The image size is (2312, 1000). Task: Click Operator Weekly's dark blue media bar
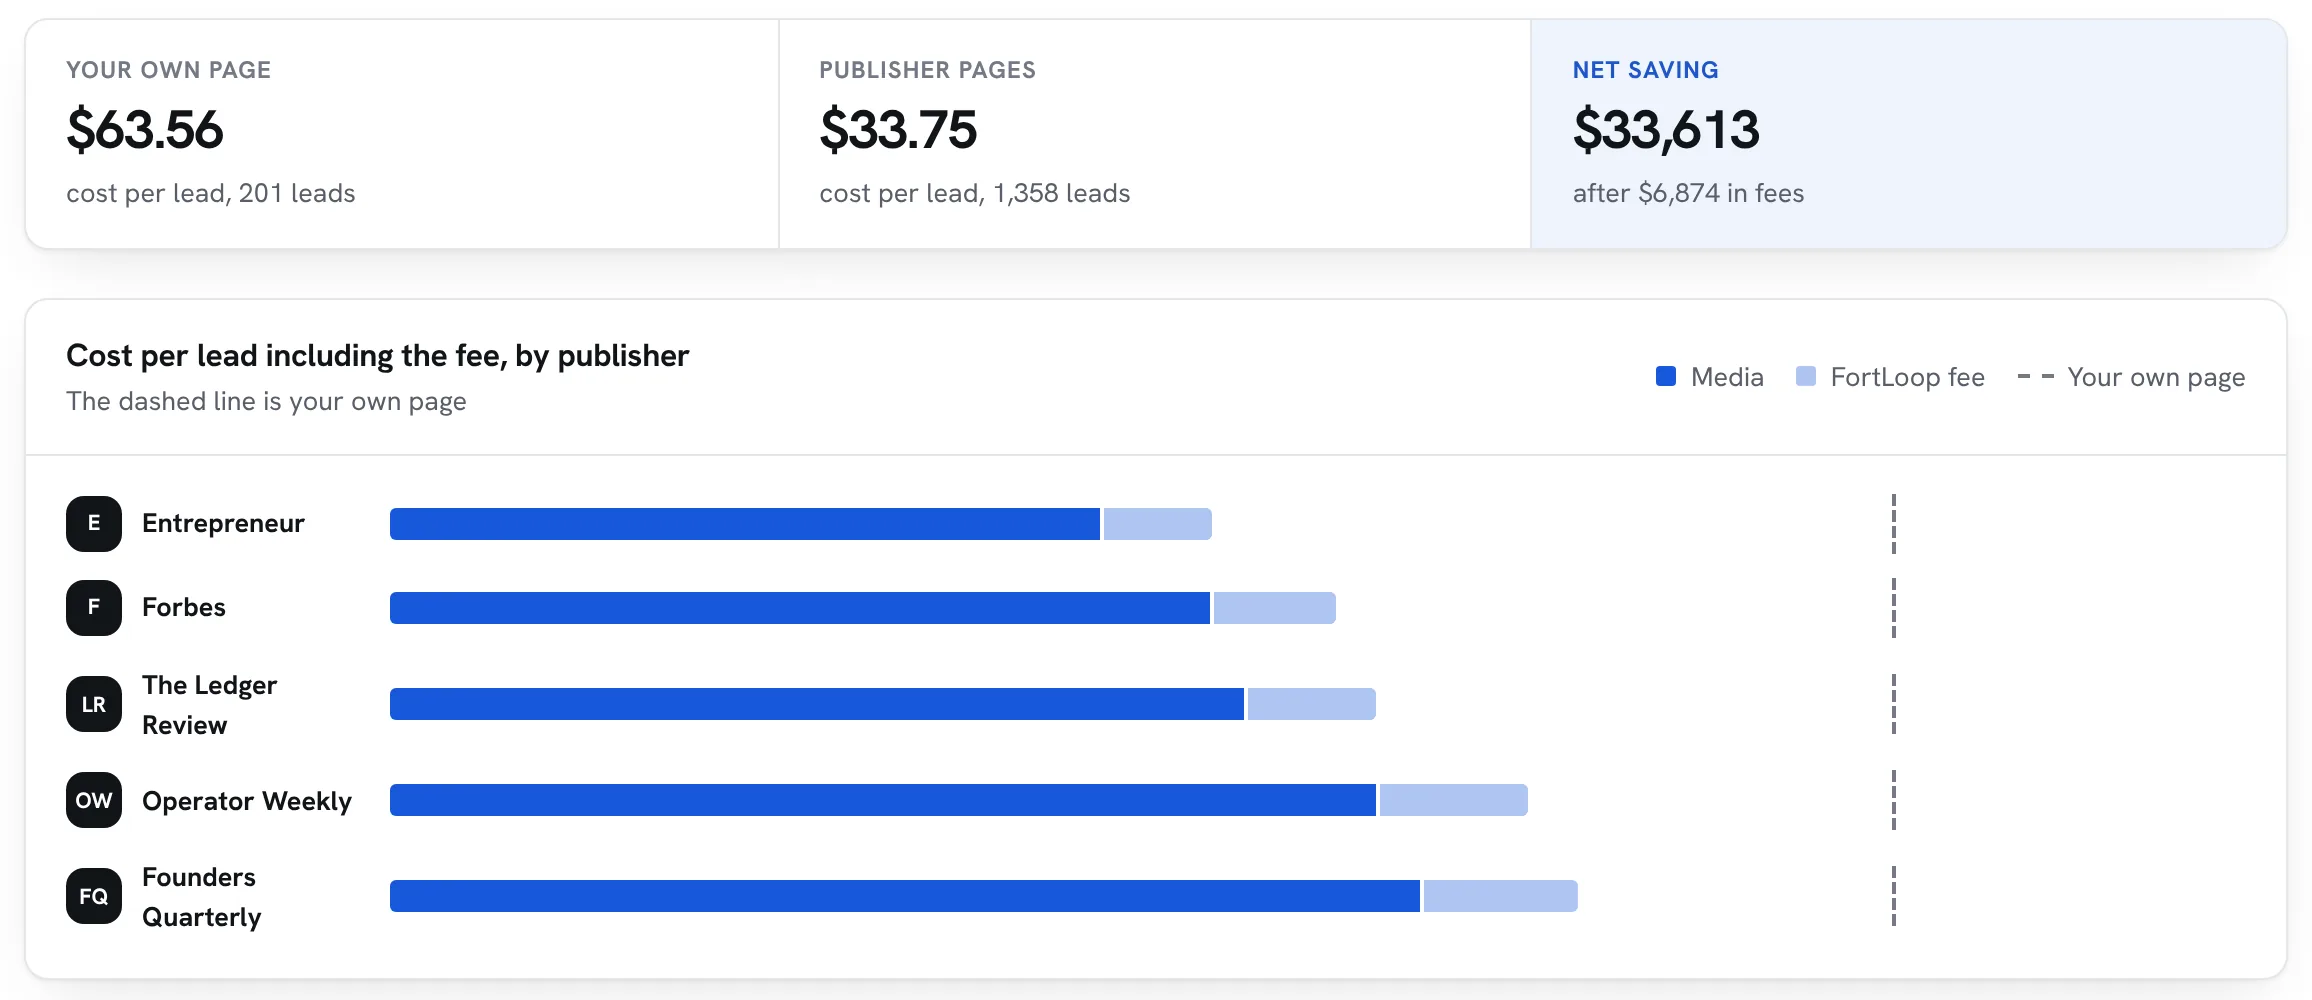[x=883, y=800]
